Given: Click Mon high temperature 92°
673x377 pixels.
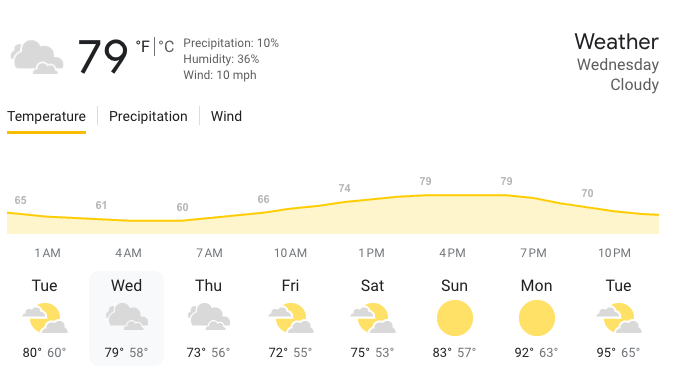Looking at the screenshot, I should [x=524, y=353].
